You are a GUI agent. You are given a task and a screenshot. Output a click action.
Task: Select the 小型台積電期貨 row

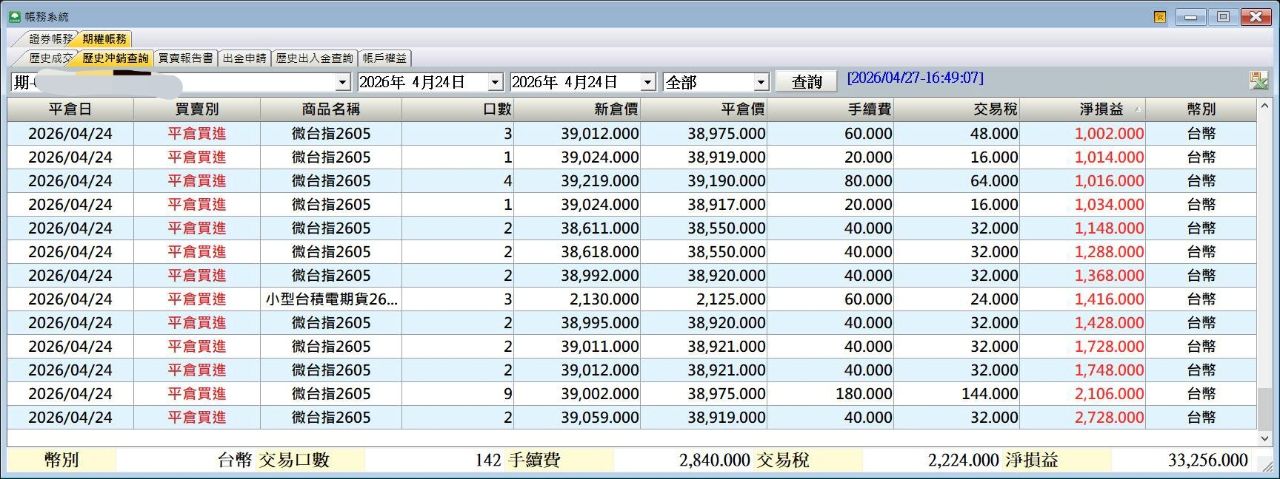coord(331,299)
